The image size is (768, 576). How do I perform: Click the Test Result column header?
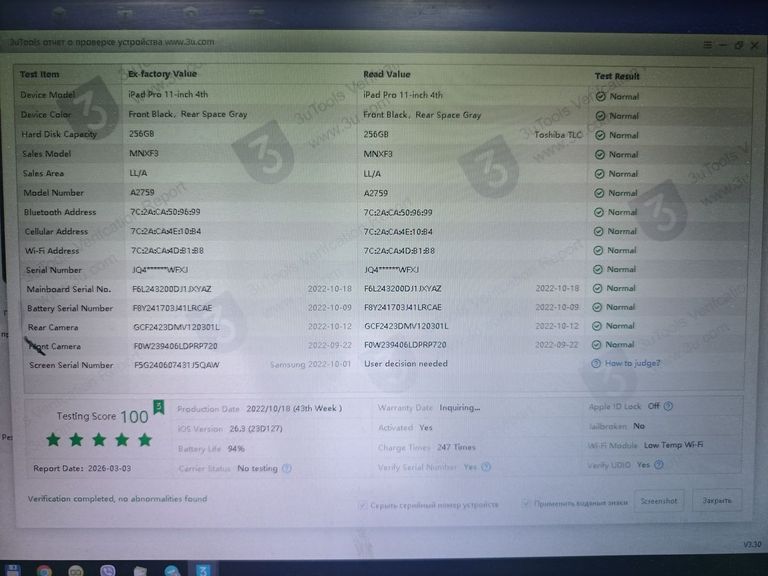617,76
